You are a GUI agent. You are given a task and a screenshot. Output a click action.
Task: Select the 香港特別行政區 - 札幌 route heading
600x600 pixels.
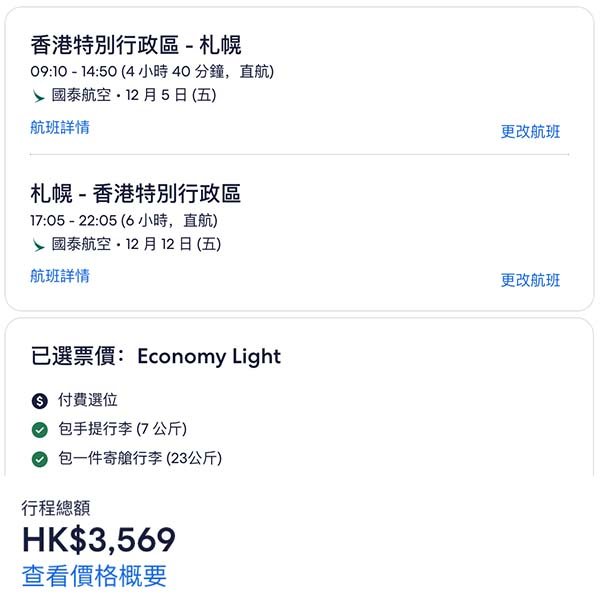point(136,45)
